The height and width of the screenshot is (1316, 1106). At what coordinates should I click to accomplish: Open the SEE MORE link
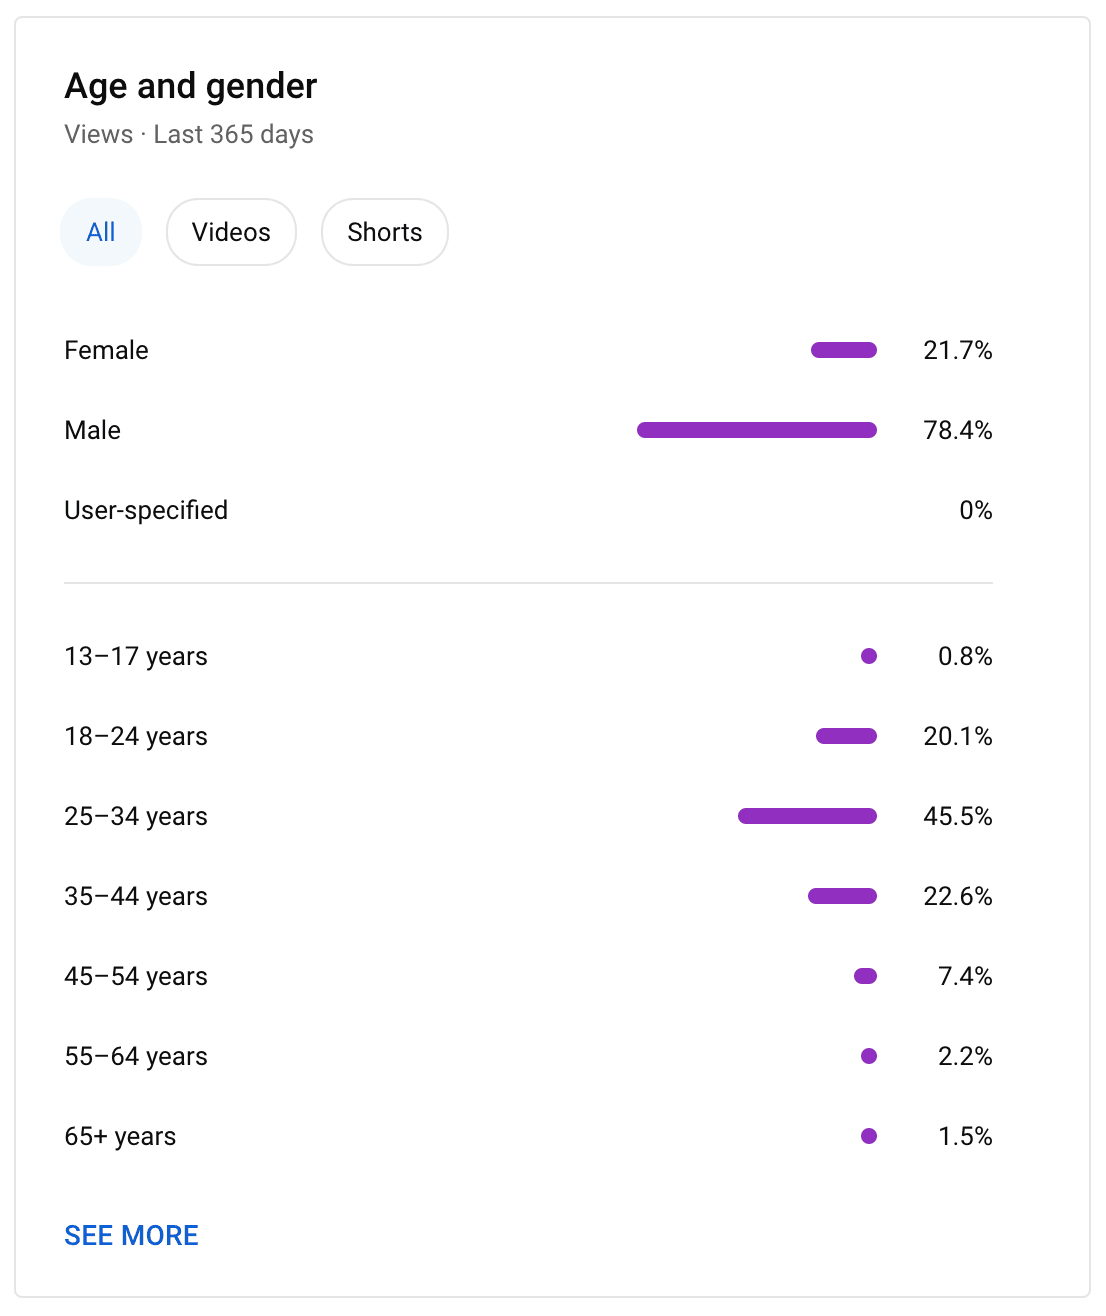click(131, 1235)
